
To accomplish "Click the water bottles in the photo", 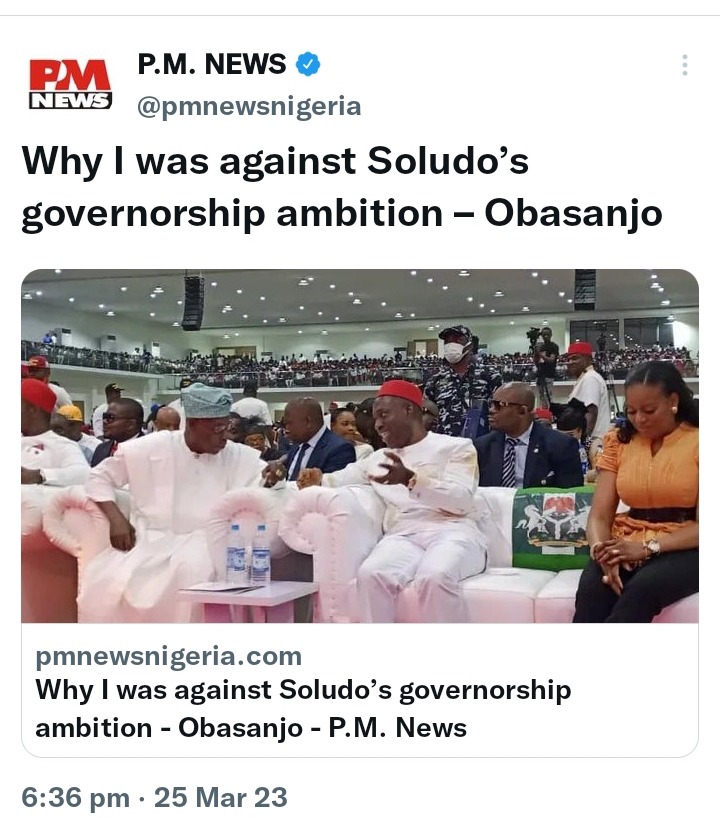I will tap(248, 554).
